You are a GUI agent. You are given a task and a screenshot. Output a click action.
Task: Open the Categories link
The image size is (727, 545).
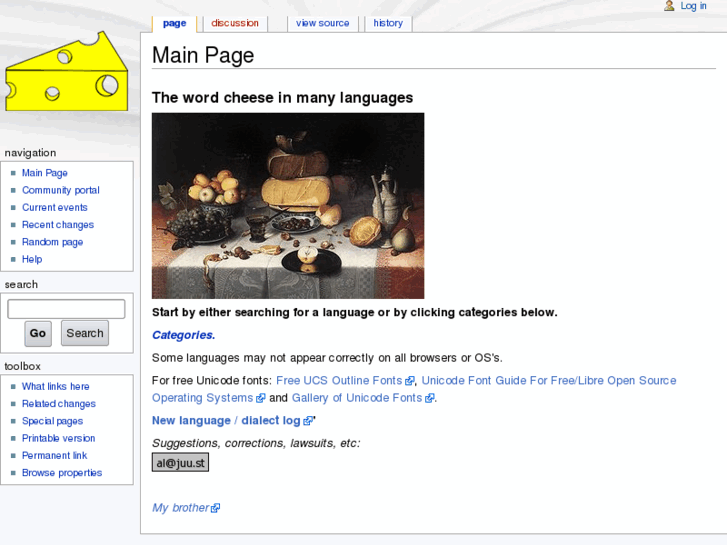pos(183,335)
